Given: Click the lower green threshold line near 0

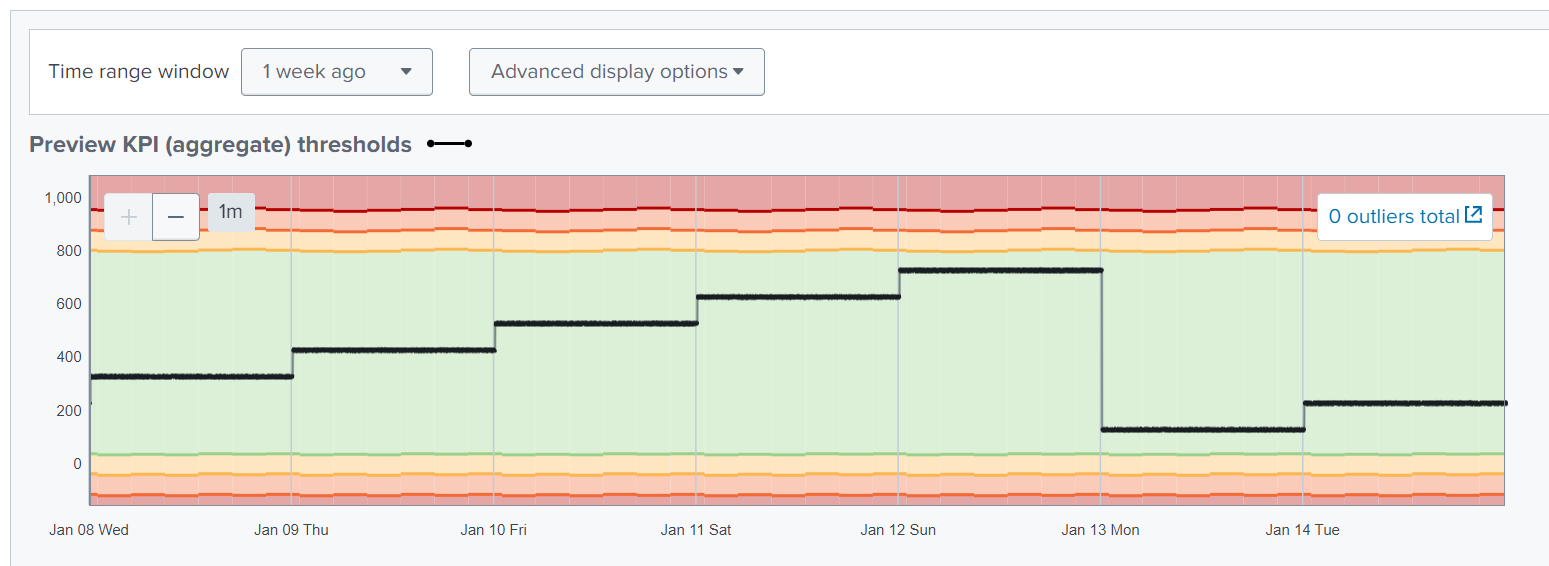Looking at the screenshot, I should [x=700, y=454].
